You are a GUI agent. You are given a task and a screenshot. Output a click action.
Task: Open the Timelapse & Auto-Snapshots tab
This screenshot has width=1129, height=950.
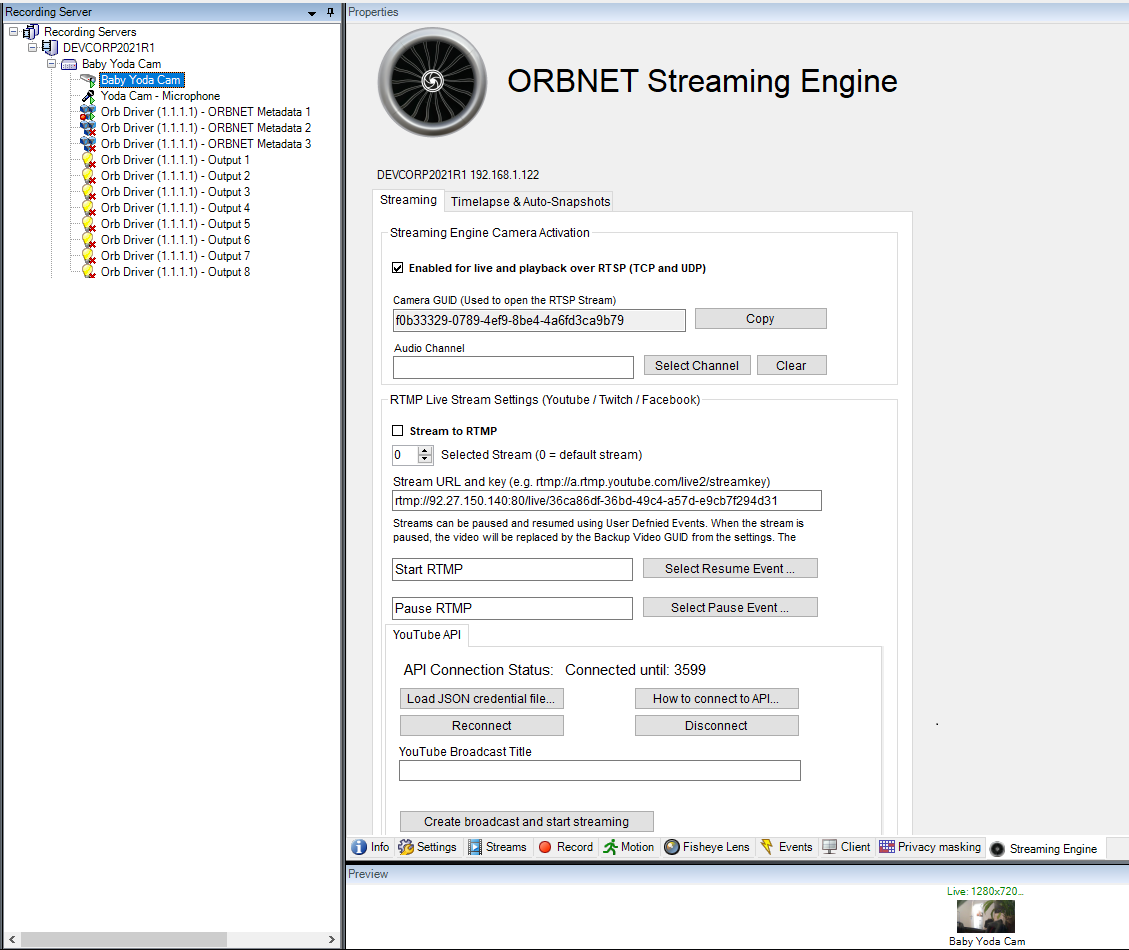click(x=530, y=202)
